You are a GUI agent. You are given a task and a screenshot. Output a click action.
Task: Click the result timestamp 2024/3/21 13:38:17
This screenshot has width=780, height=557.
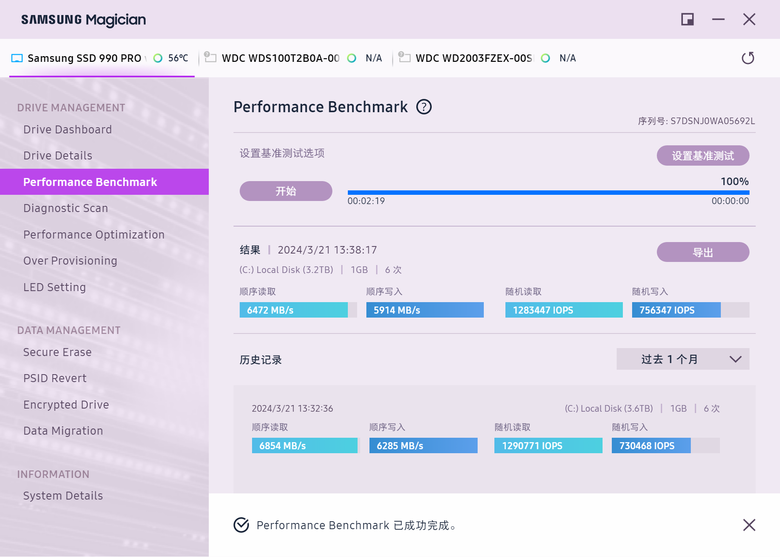pos(327,250)
